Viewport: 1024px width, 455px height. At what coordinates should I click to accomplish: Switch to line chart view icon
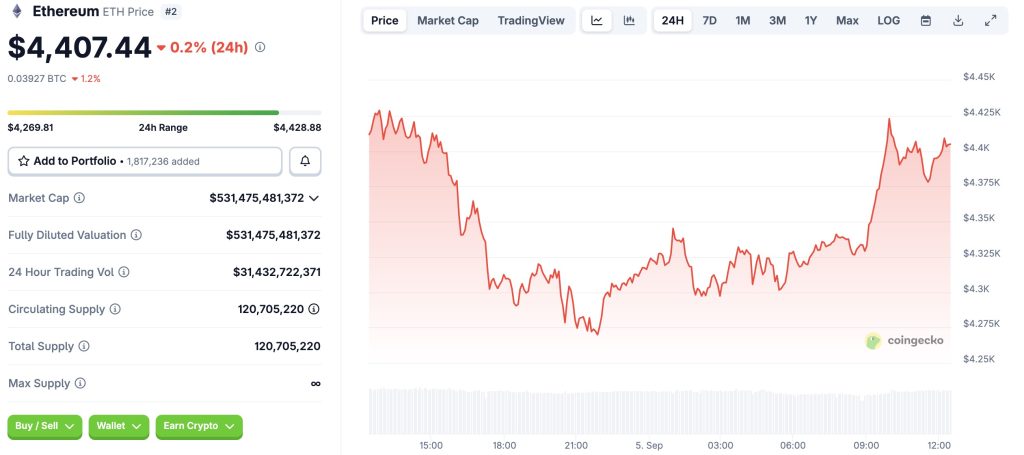[597, 20]
